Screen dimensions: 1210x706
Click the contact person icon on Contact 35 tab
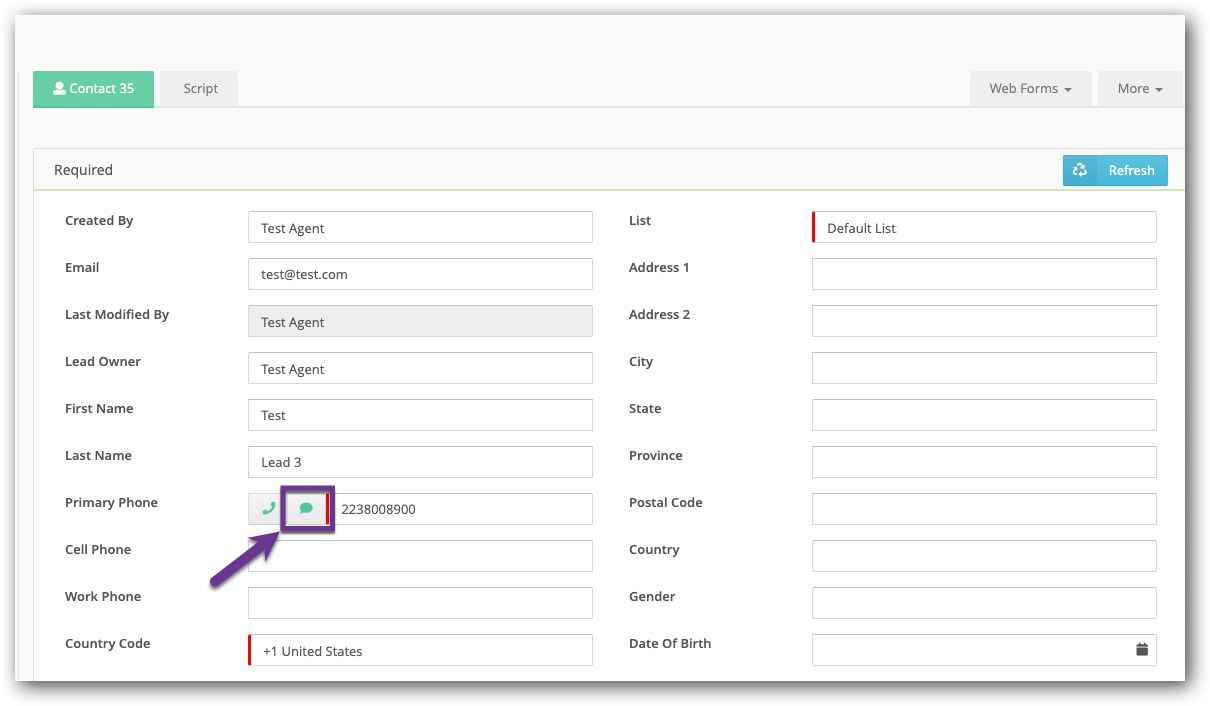click(x=61, y=88)
